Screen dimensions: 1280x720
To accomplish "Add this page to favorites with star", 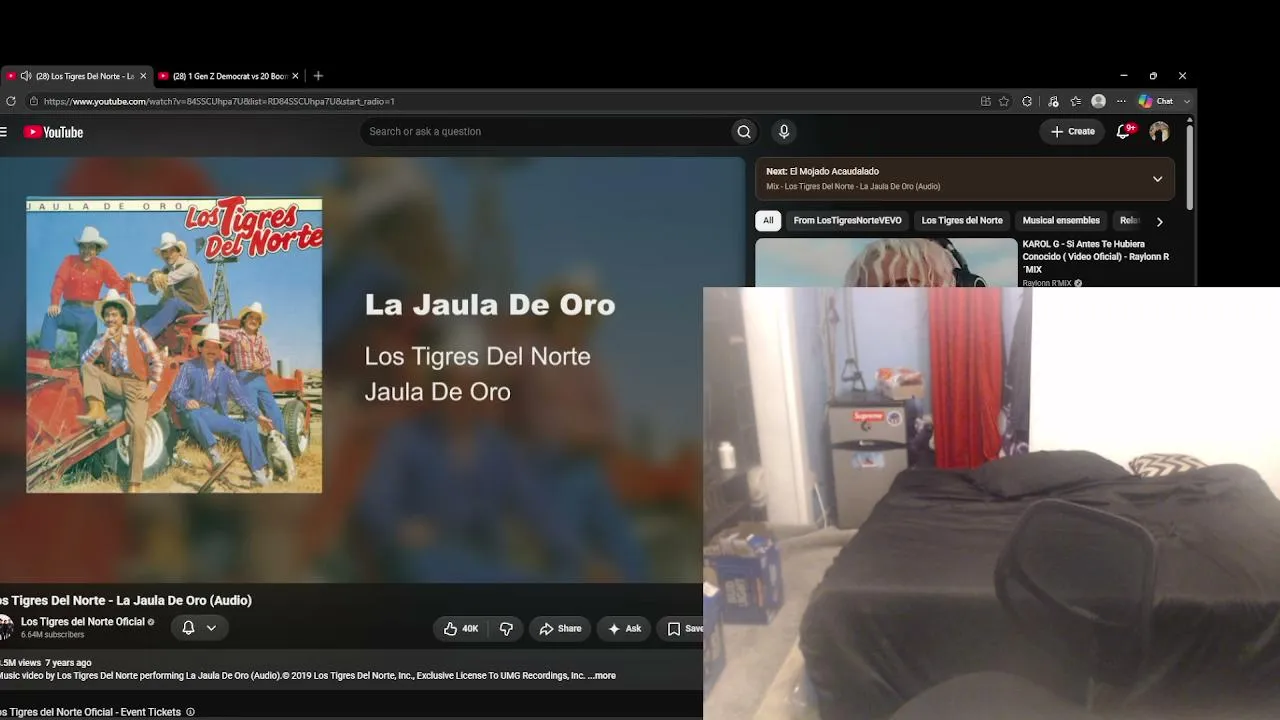I will pyautogui.click(x=1004, y=101).
